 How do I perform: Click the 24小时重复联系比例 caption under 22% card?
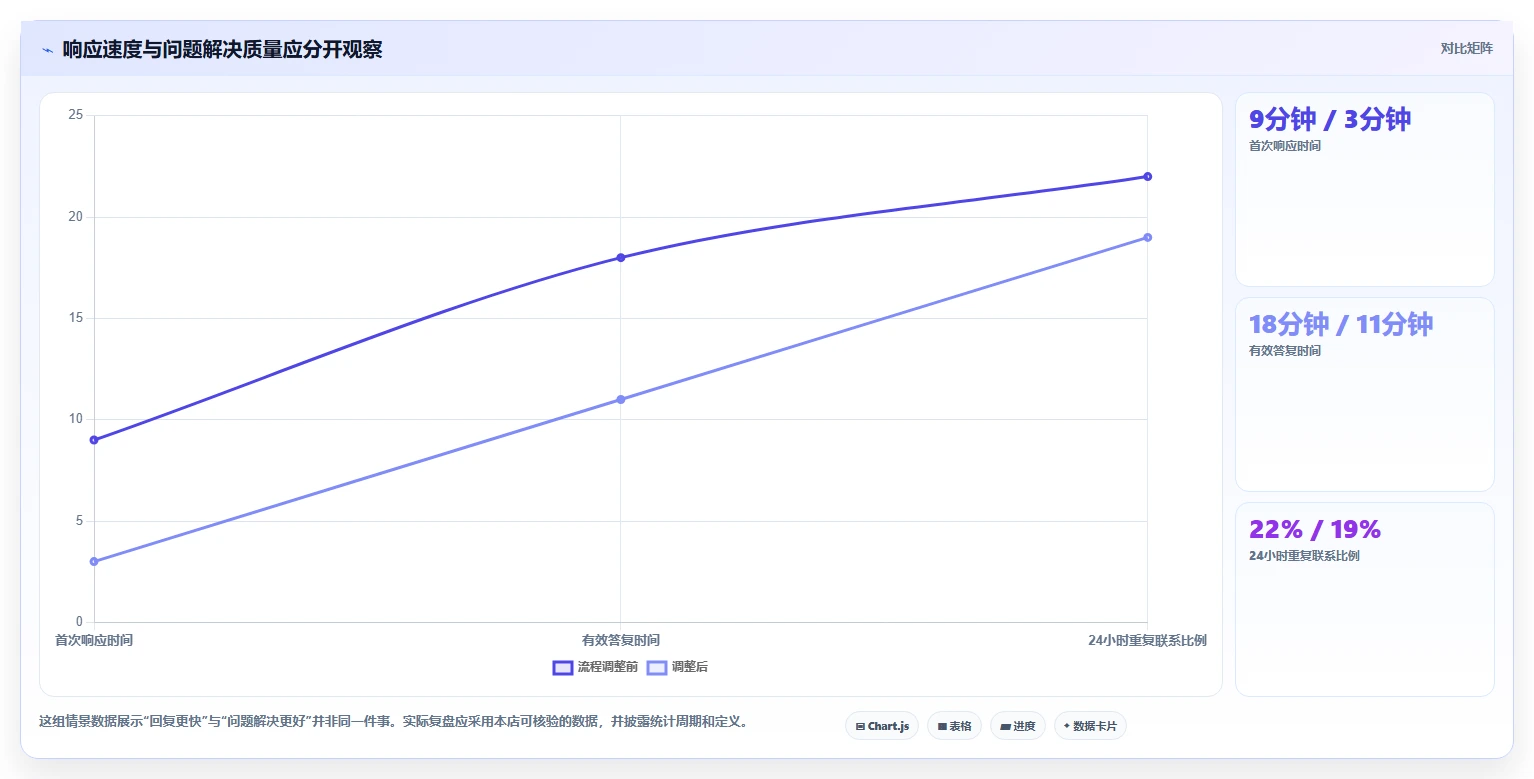click(1304, 556)
